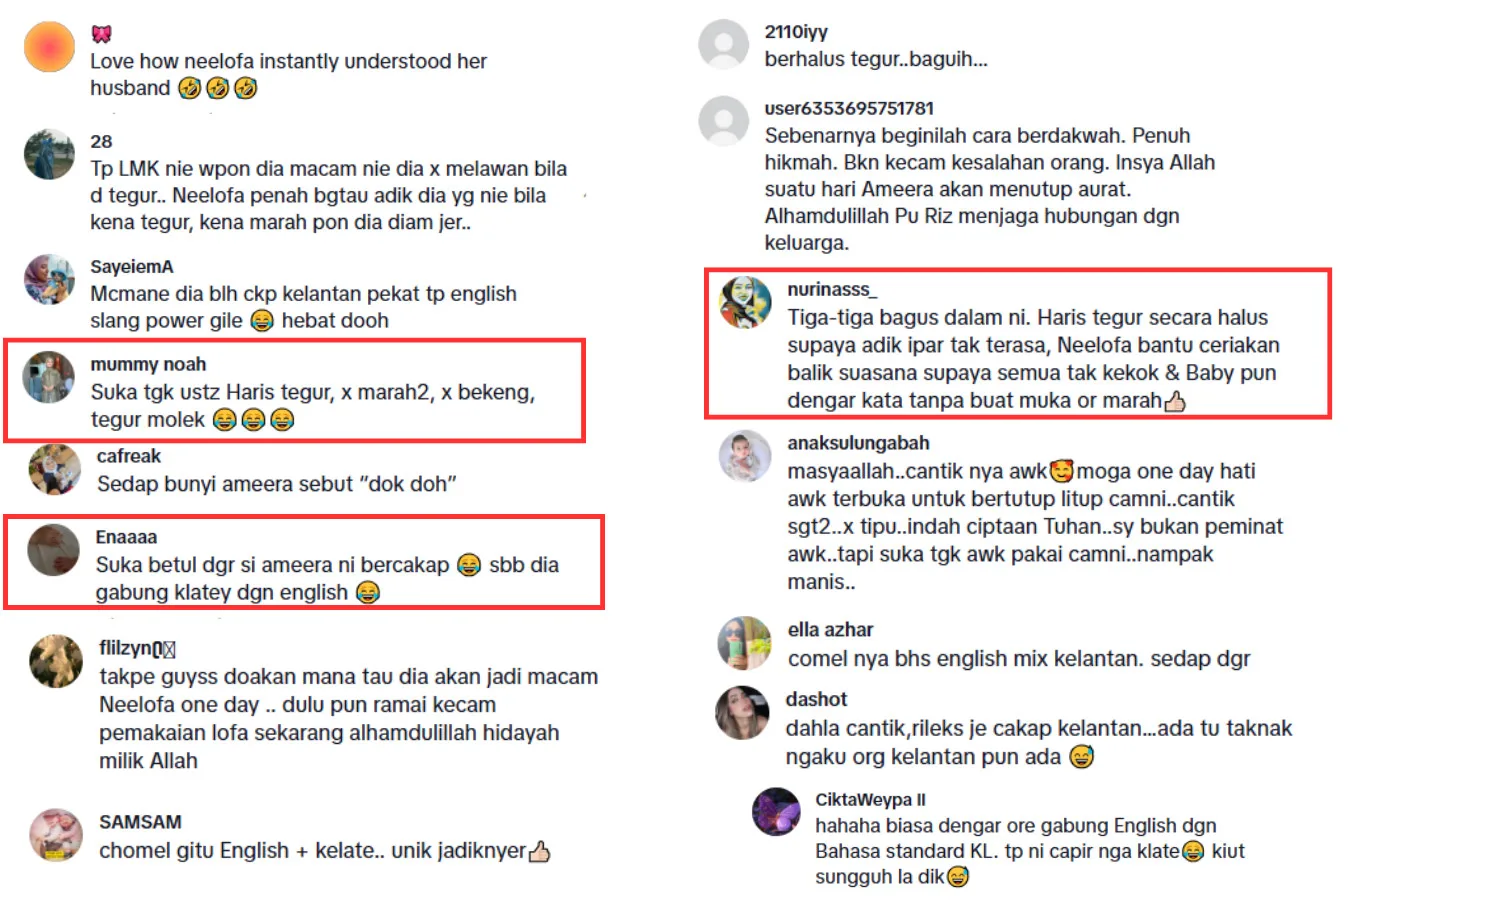Open the avatar of user 28
1500x900 pixels.
49,154
